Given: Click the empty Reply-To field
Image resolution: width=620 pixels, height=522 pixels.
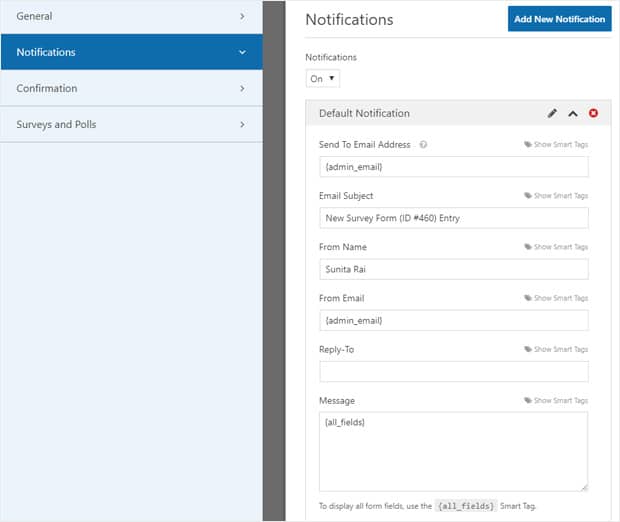Looking at the screenshot, I should pyautogui.click(x=454, y=372).
